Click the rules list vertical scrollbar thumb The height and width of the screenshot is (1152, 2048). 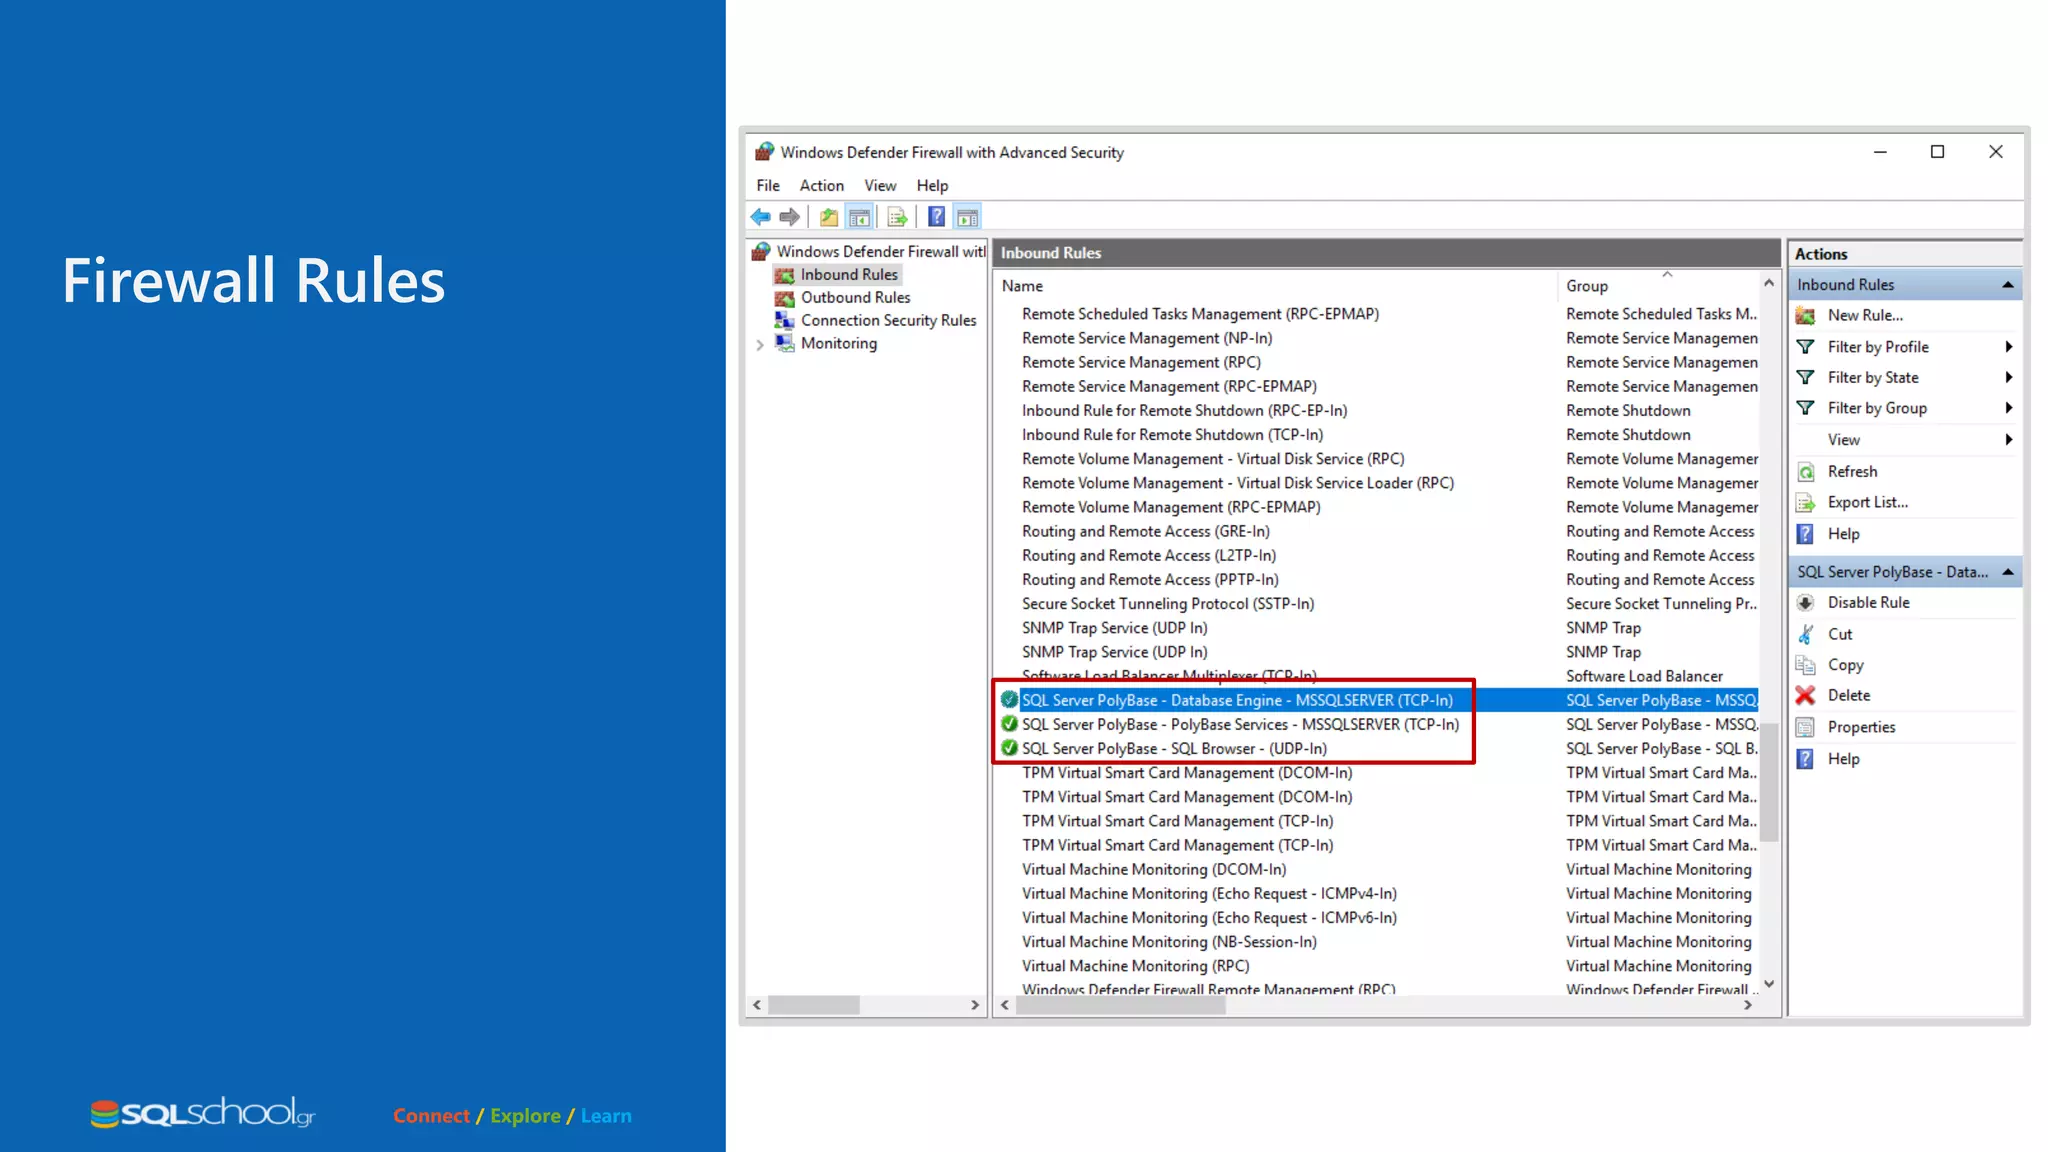1769,780
